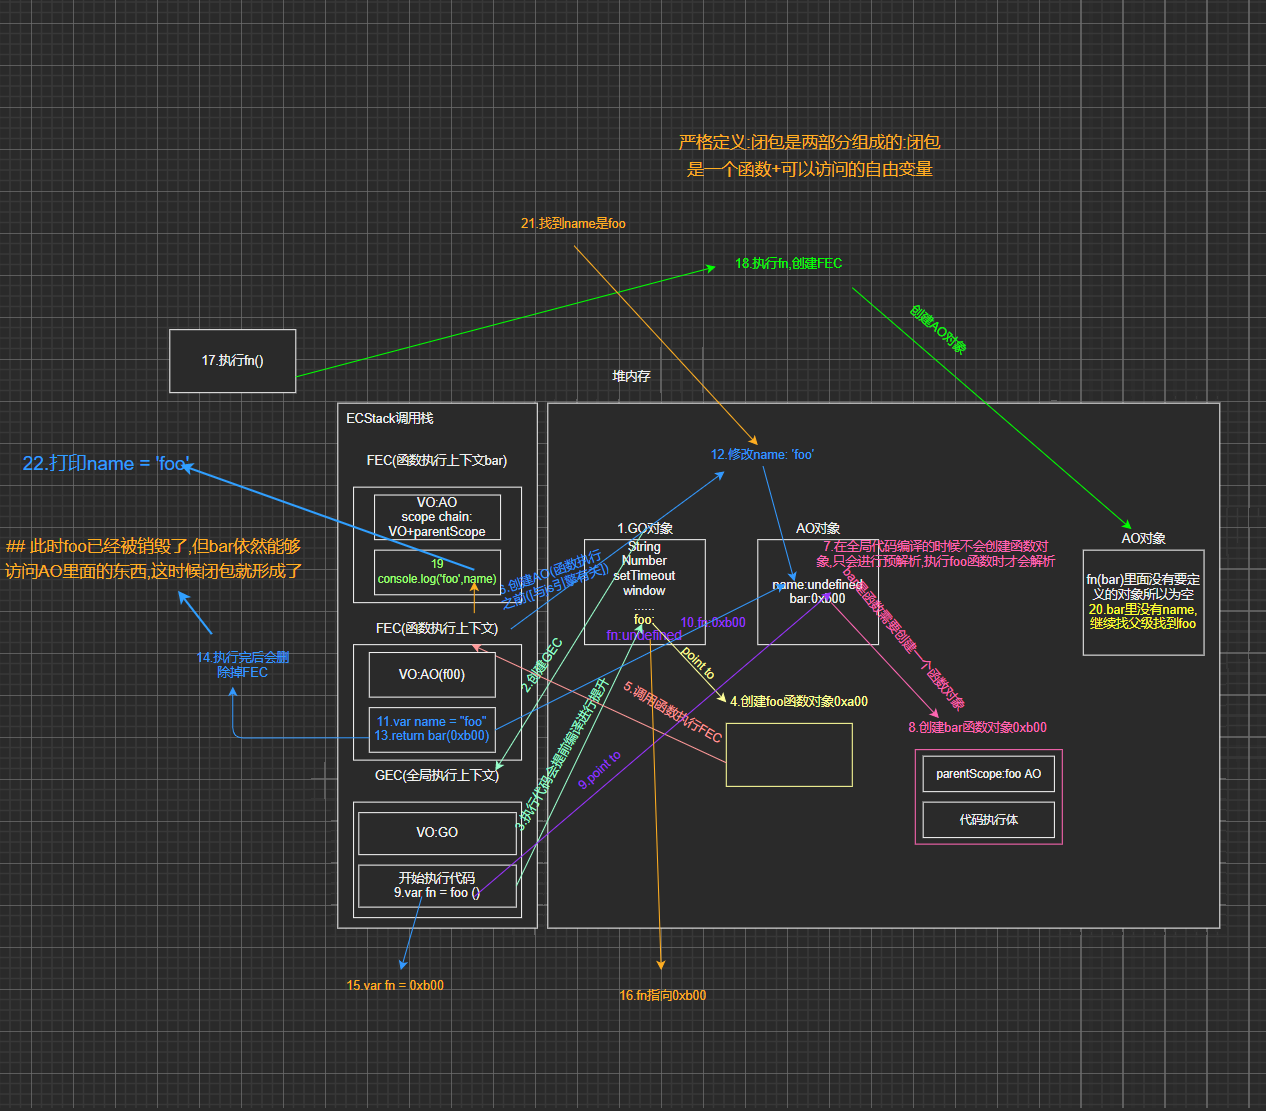Screen dimensions: 1266x1111
Task: Click the green "18.执行fn,创建FEC" label
Action: tap(788, 264)
